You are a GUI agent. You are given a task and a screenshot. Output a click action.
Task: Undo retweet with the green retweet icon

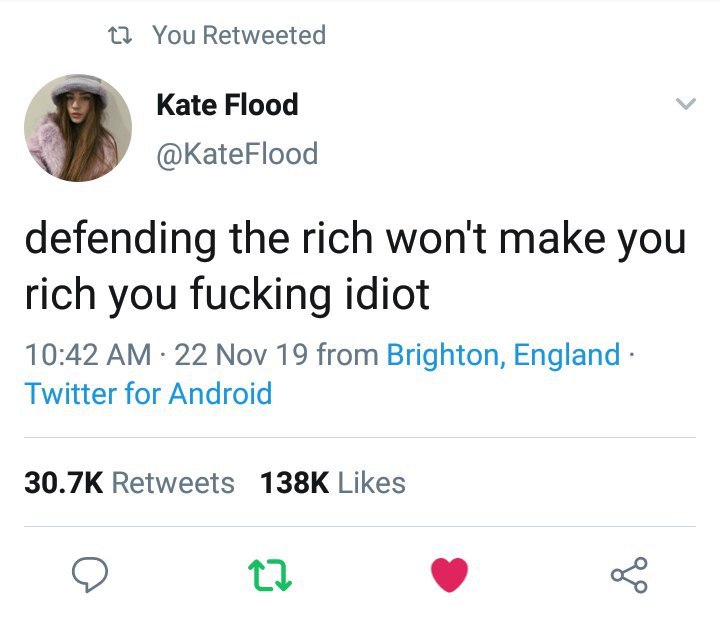point(270,574)
